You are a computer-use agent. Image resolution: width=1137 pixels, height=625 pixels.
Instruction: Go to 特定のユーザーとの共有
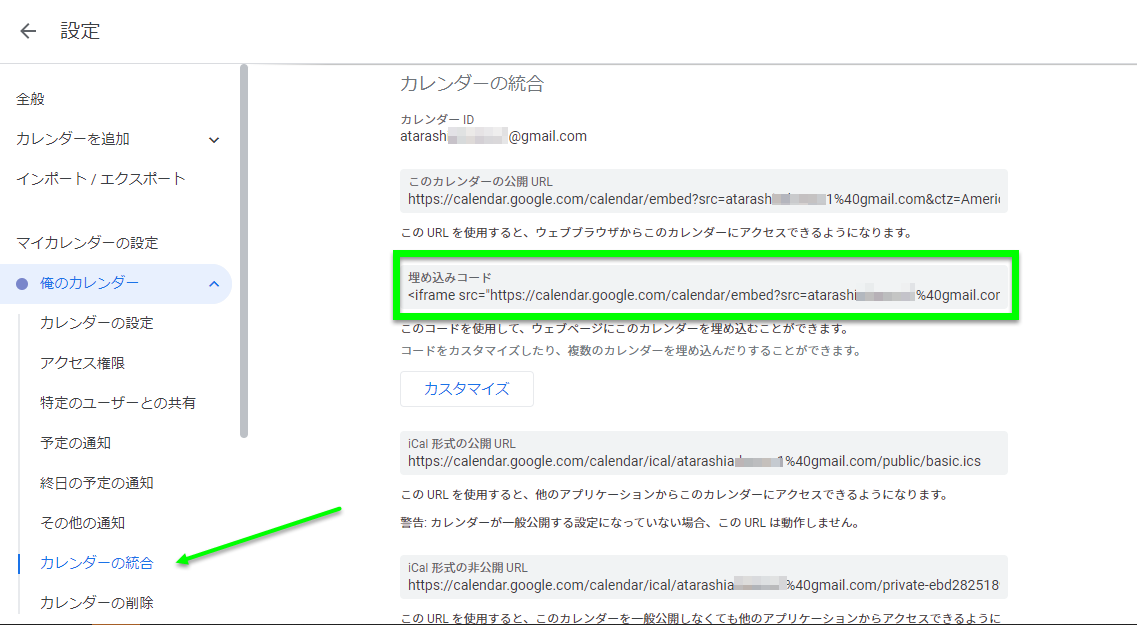[x=117, y=403]
